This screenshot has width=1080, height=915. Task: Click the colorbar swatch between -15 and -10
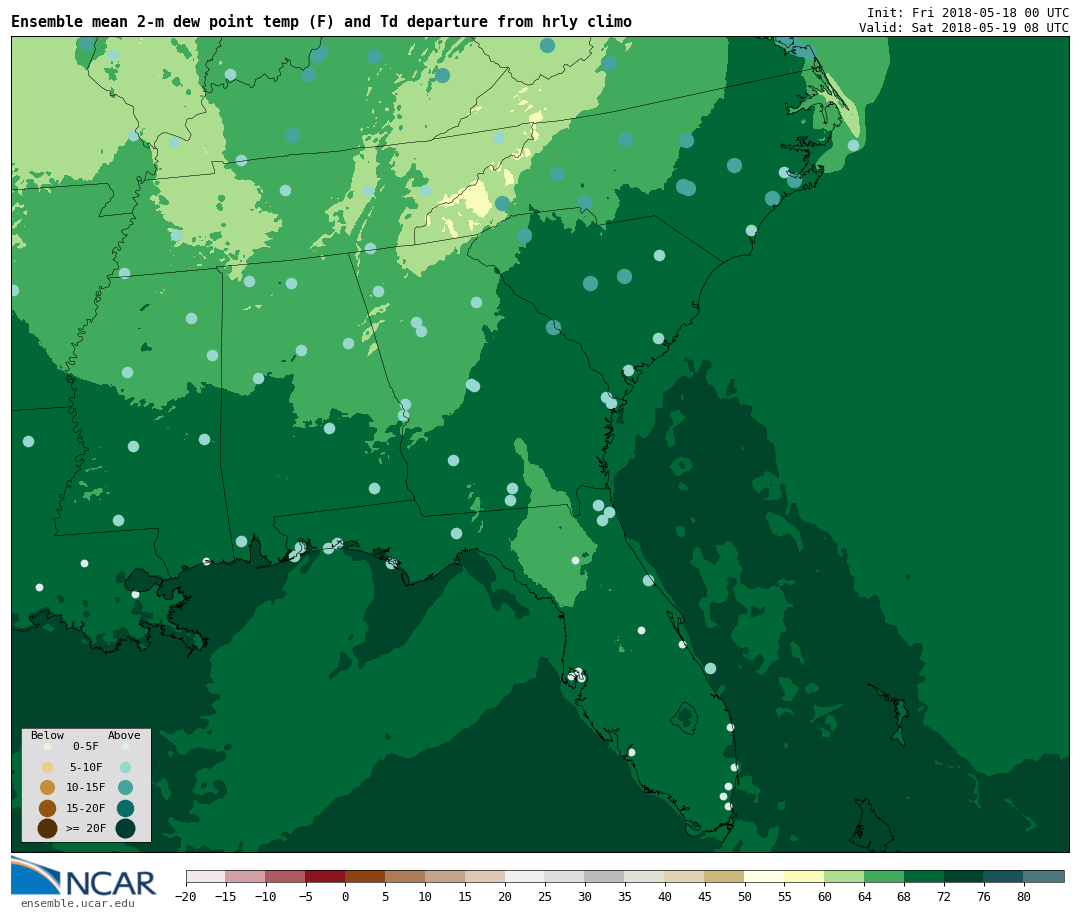point(245,876)
